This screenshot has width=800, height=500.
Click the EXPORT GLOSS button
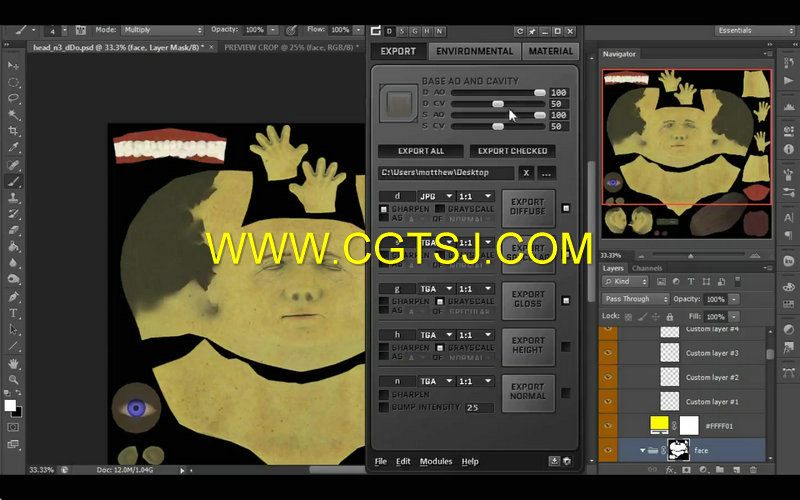pos(528,301)
